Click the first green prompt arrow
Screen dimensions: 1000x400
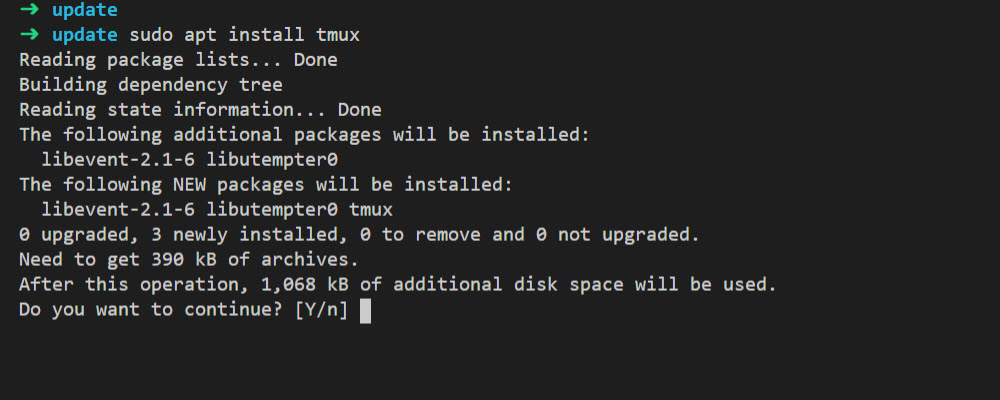click(29, 10)
